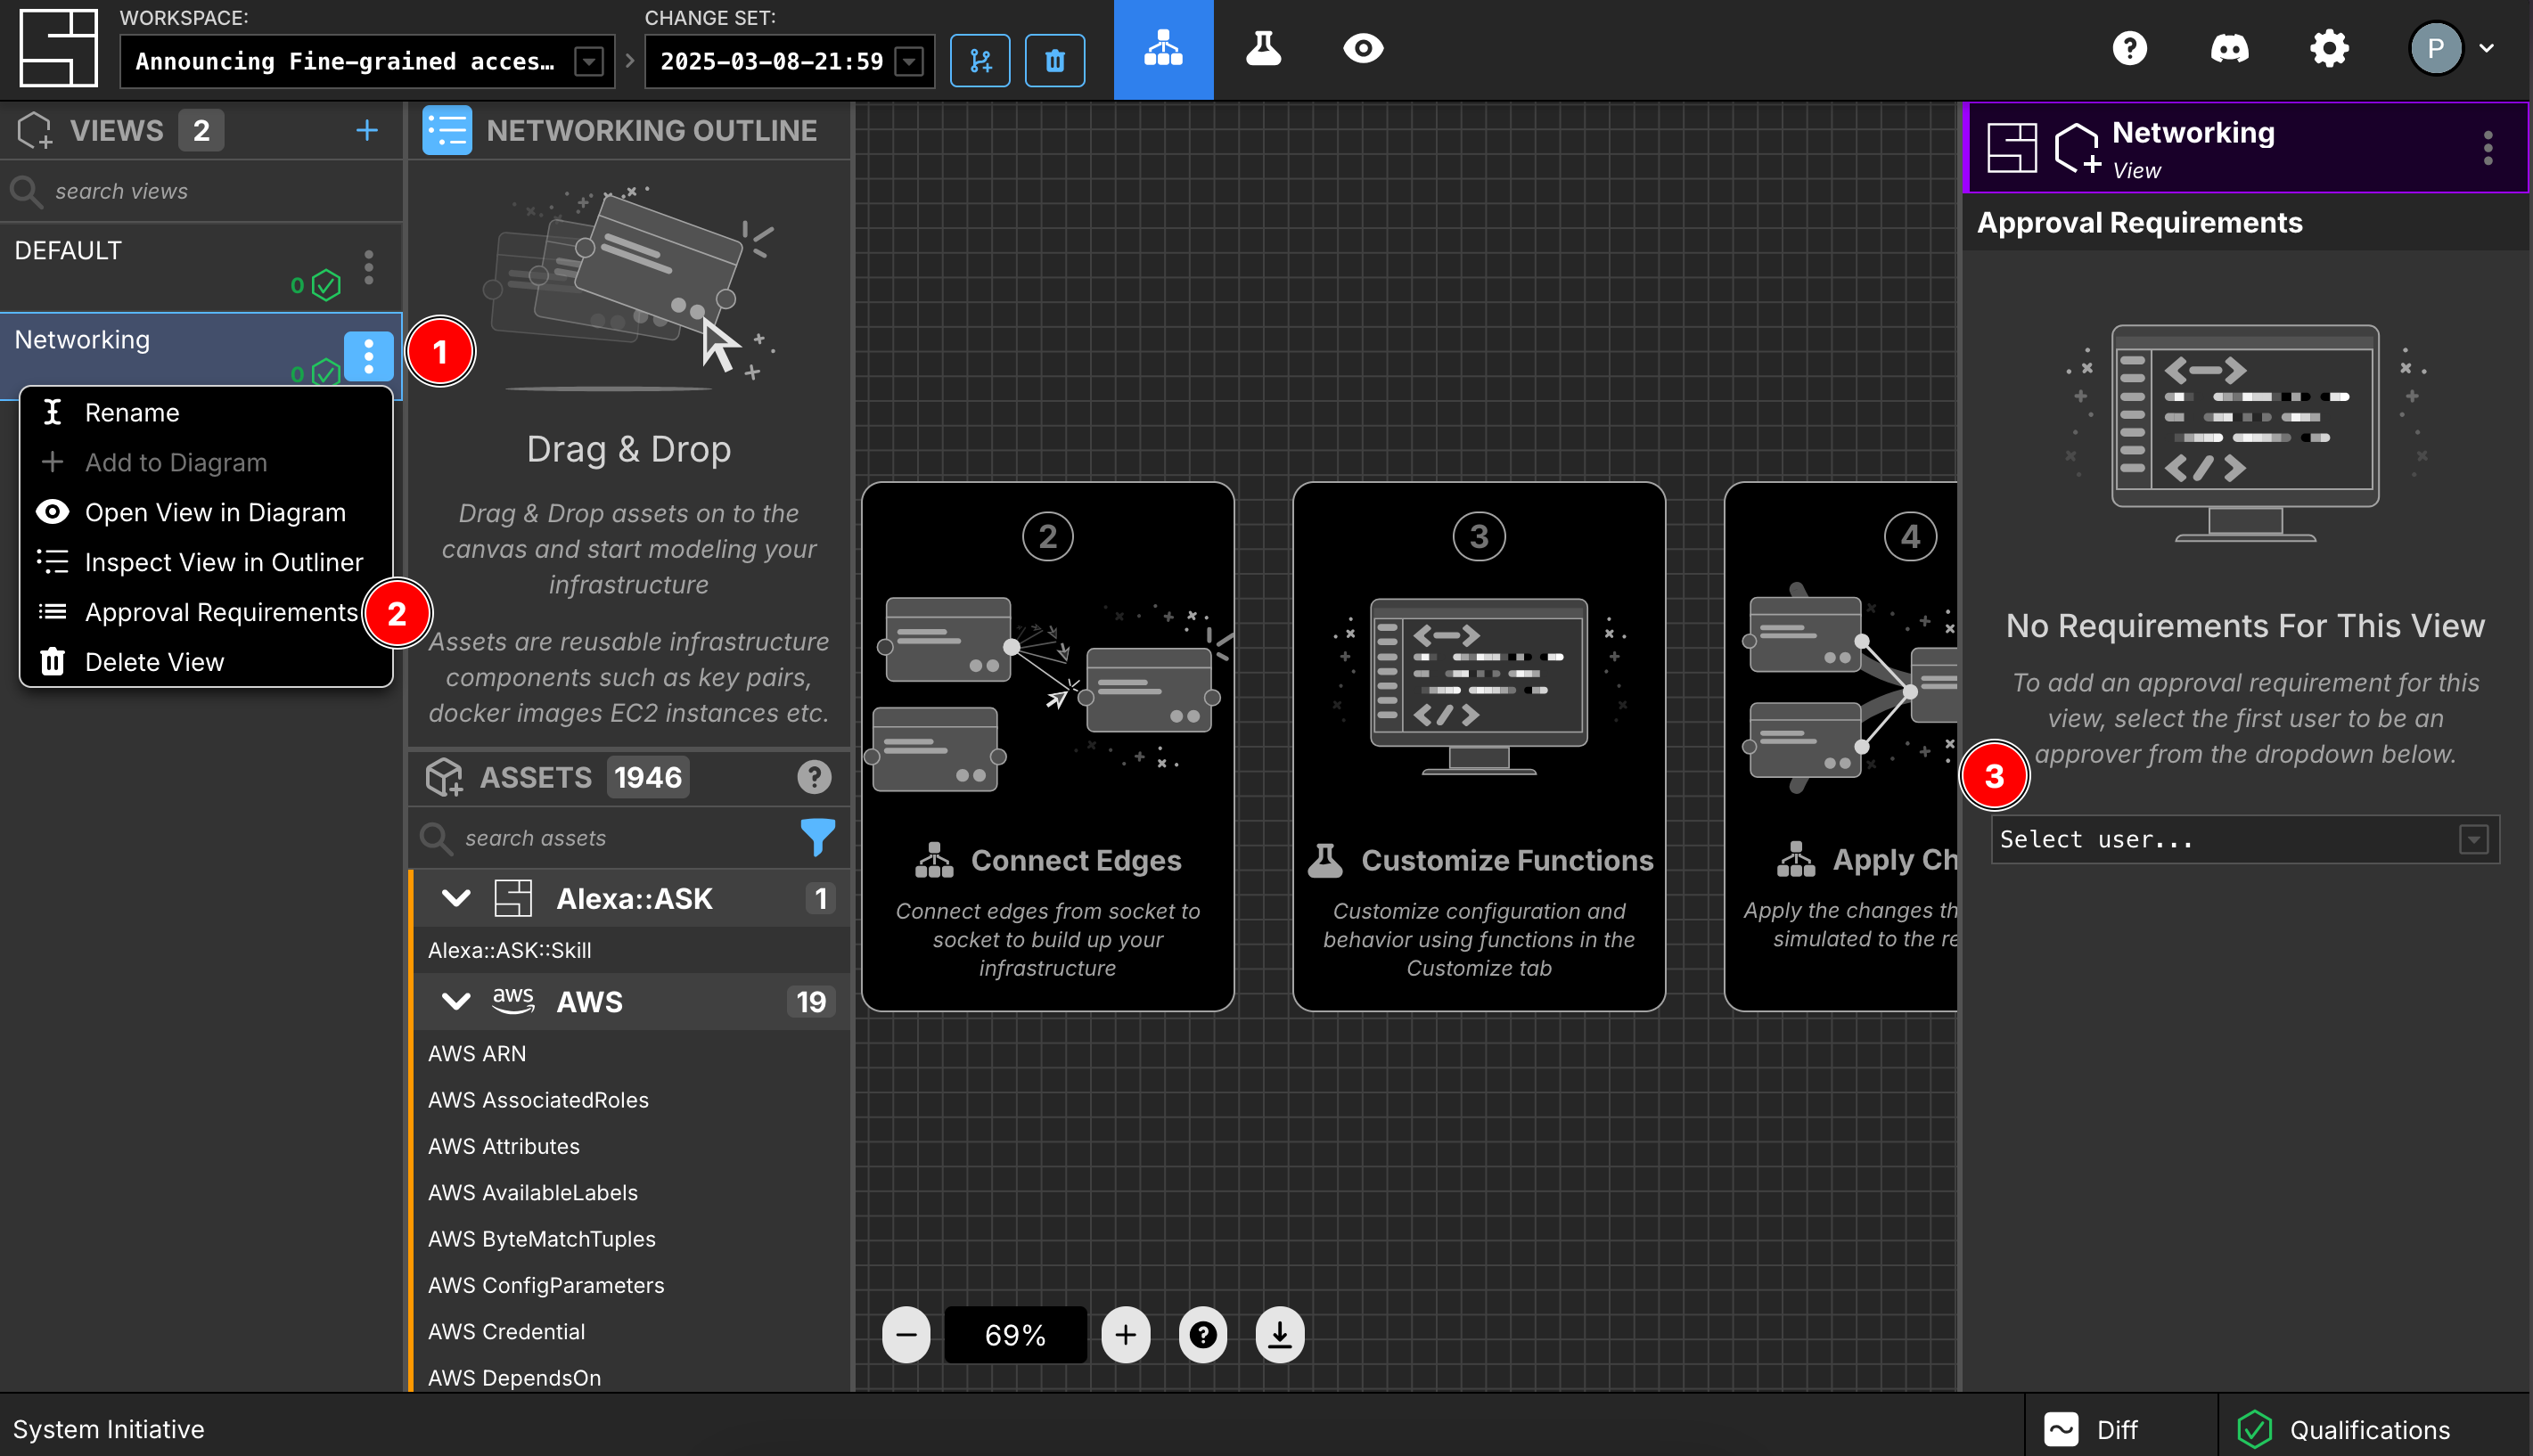The height and width of the screenshot is (1456, 2533).
Task: Click the download diagram button
Action: (1279, 1334)
